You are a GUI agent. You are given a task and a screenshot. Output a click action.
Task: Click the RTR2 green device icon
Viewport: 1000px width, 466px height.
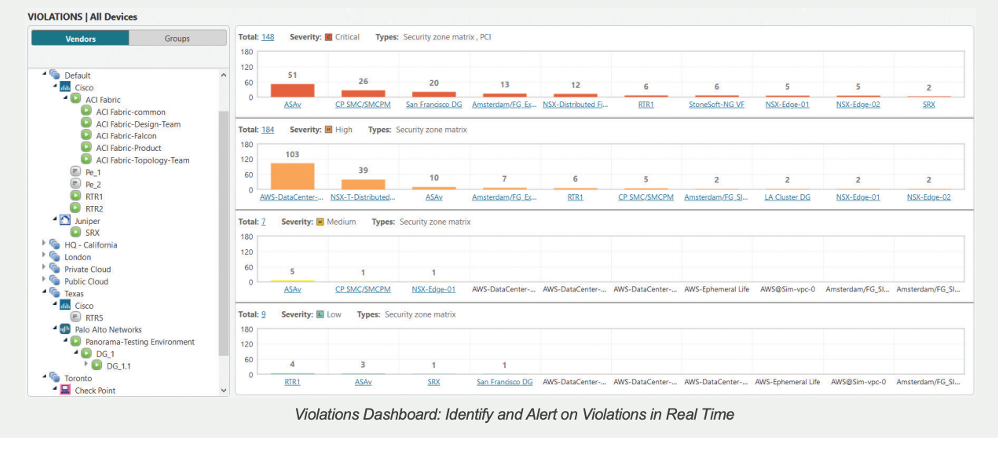tap(75, 208)
